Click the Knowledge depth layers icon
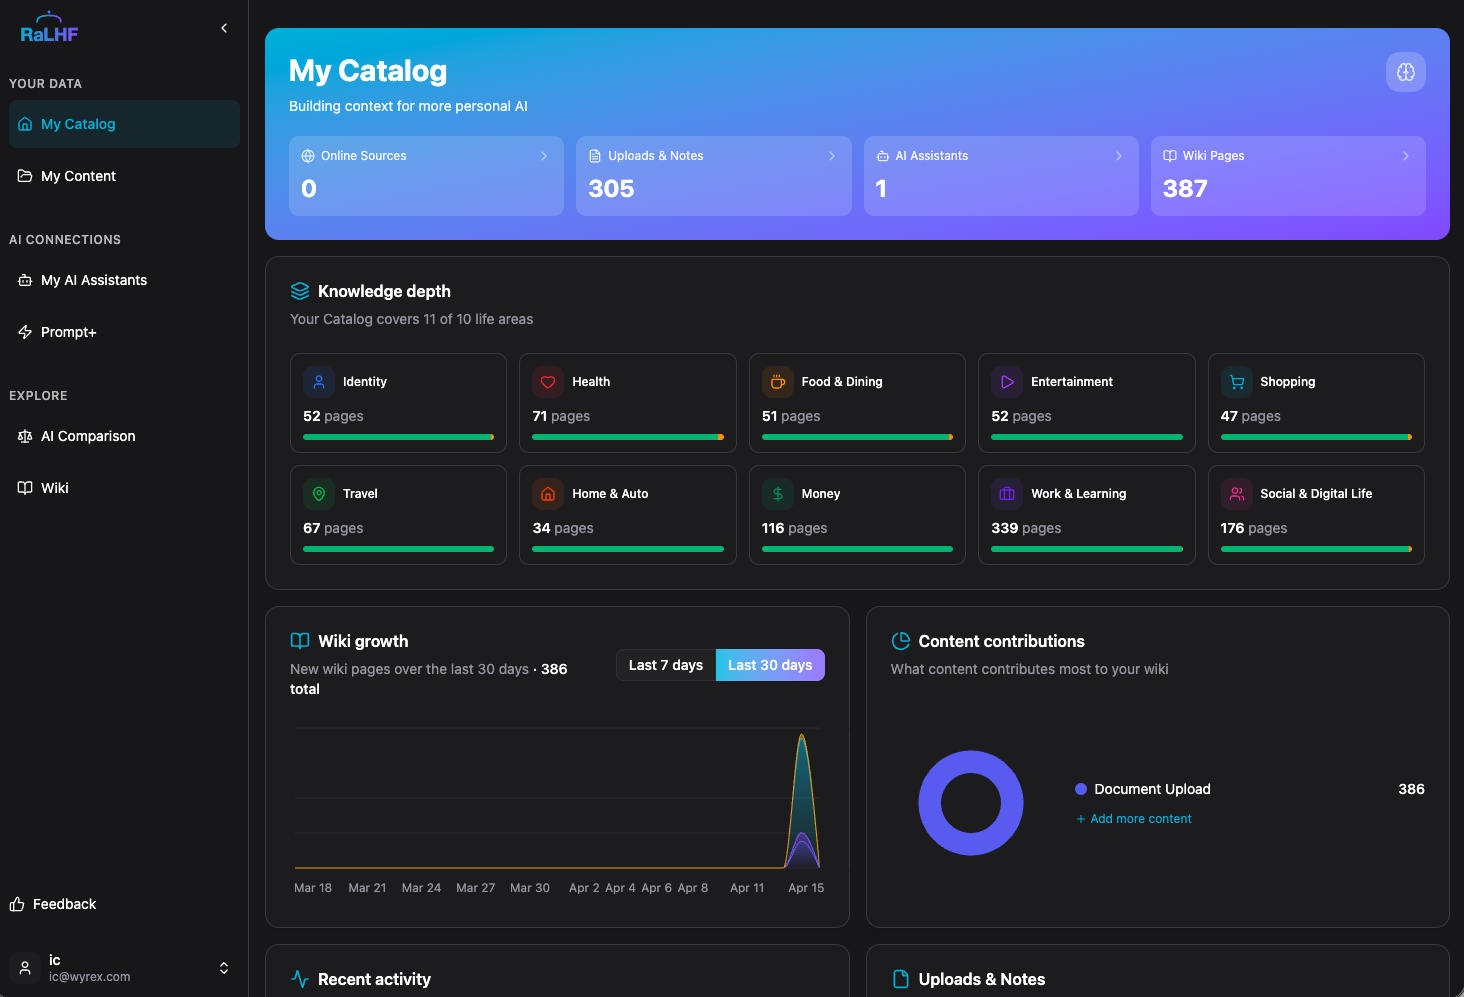This screenshot has height=997, width=1464. 299,290
